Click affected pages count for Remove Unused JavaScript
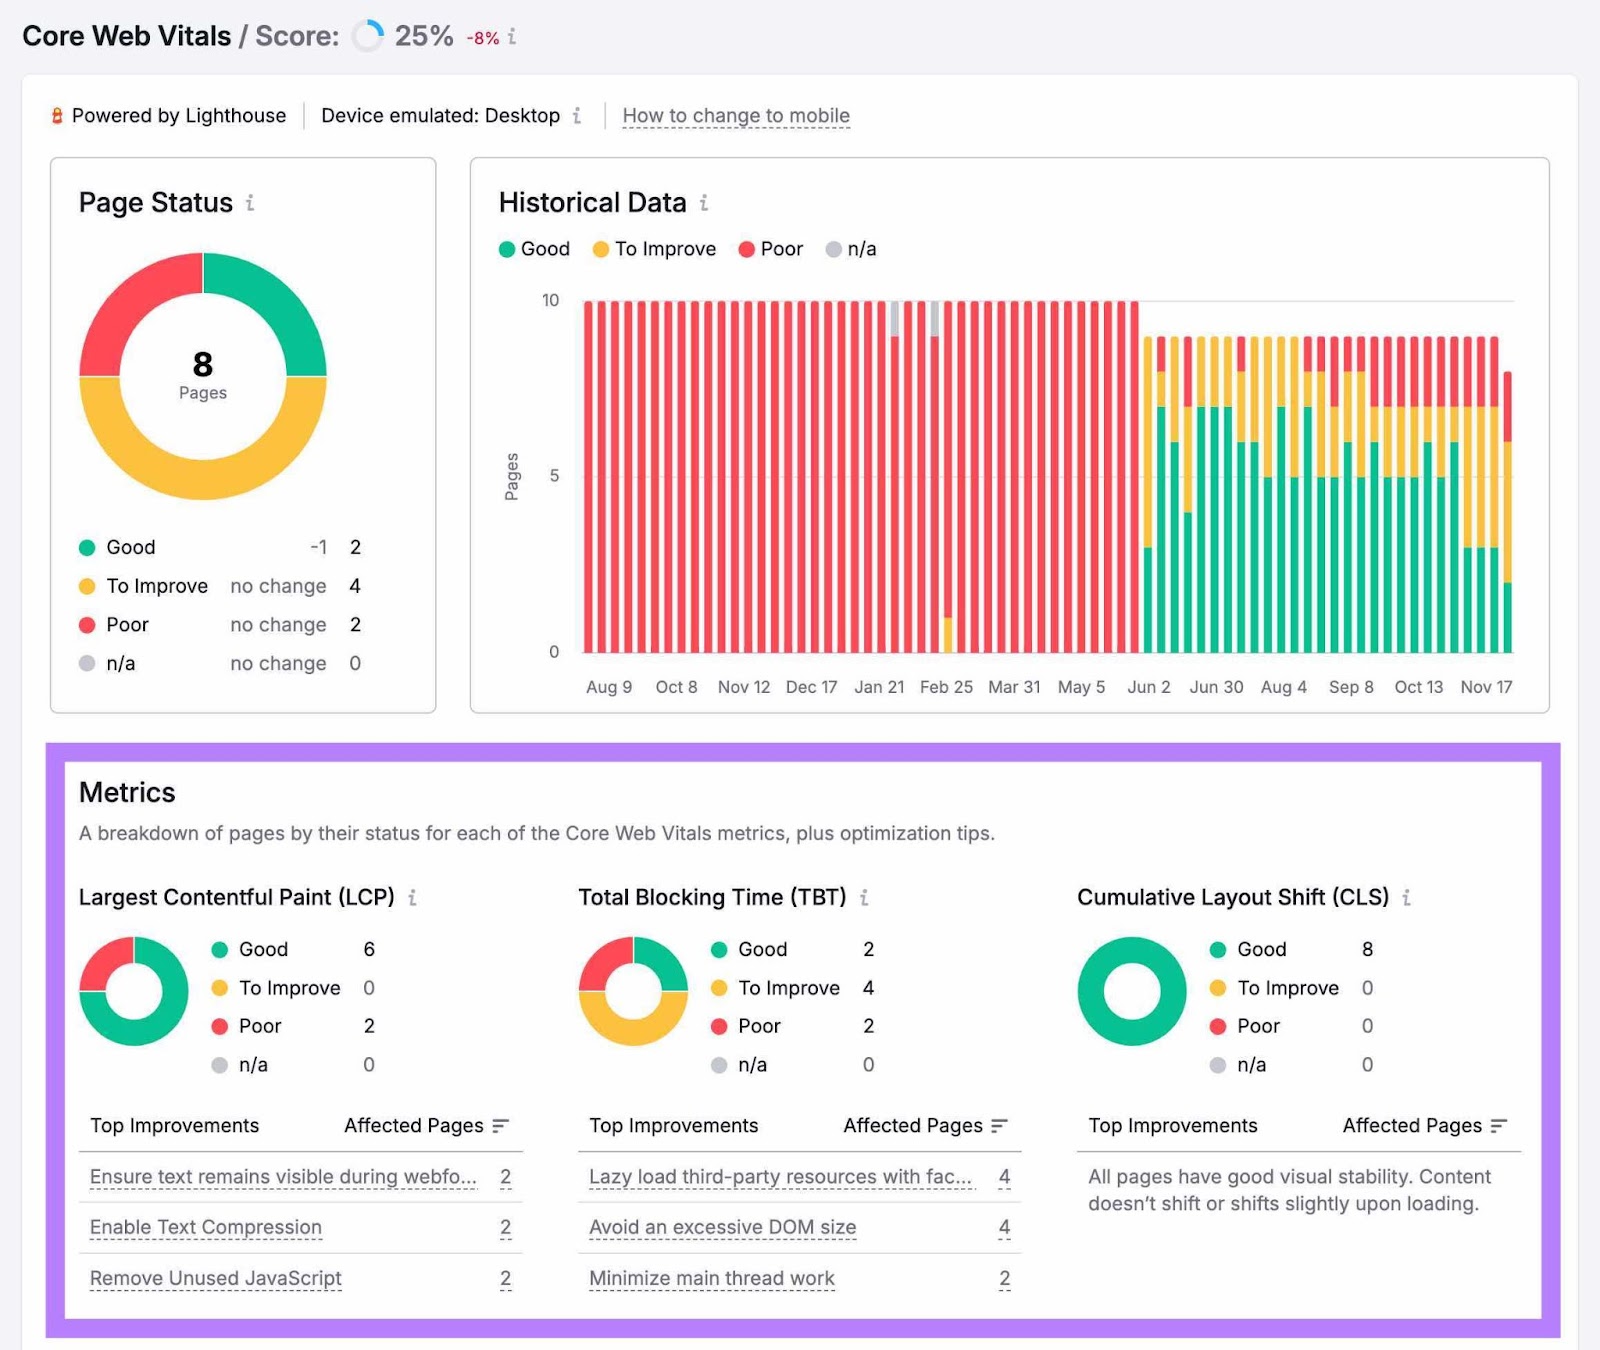 (506, 1278)
